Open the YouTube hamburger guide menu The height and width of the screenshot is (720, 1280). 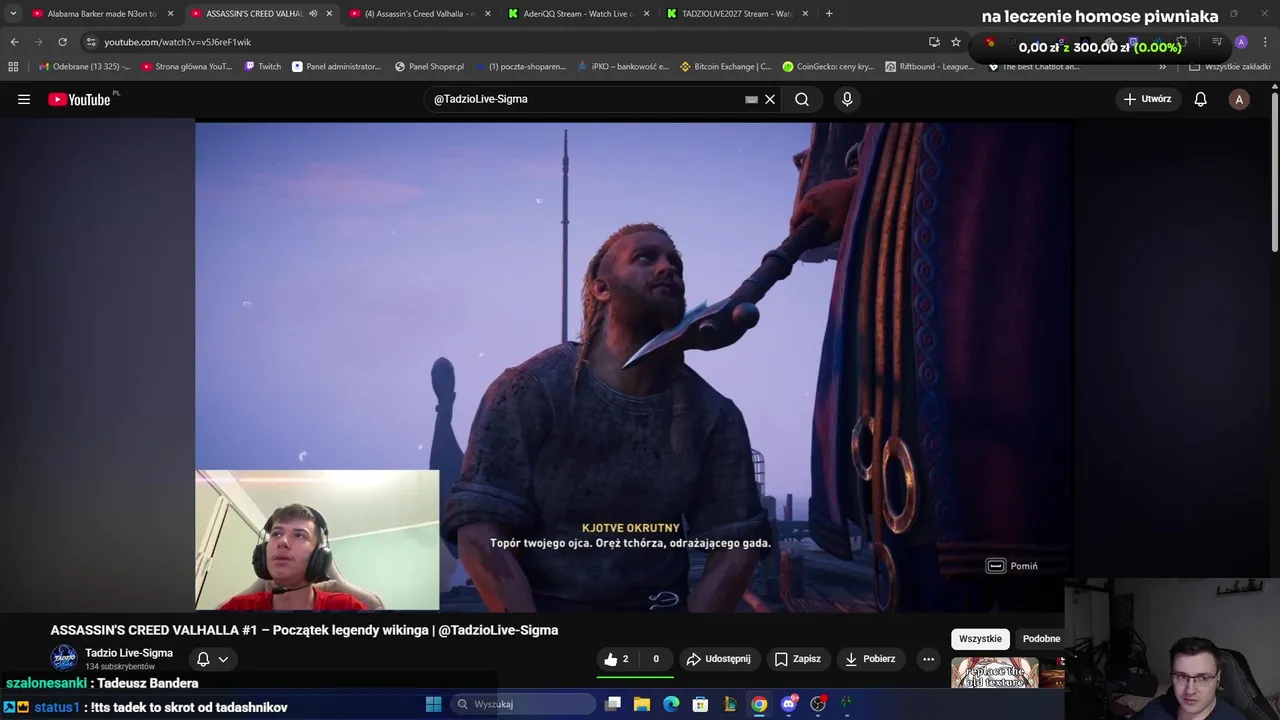point(24,99)
